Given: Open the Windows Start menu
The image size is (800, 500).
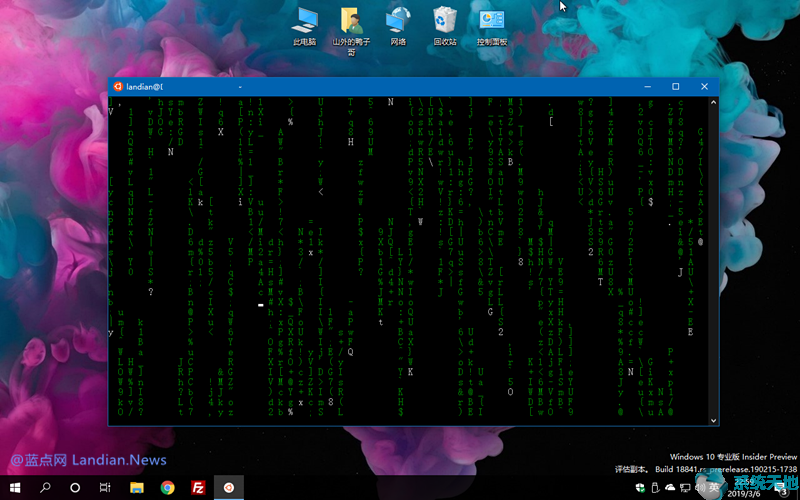Looking at the screenshot, I should (x=15, y=488).
